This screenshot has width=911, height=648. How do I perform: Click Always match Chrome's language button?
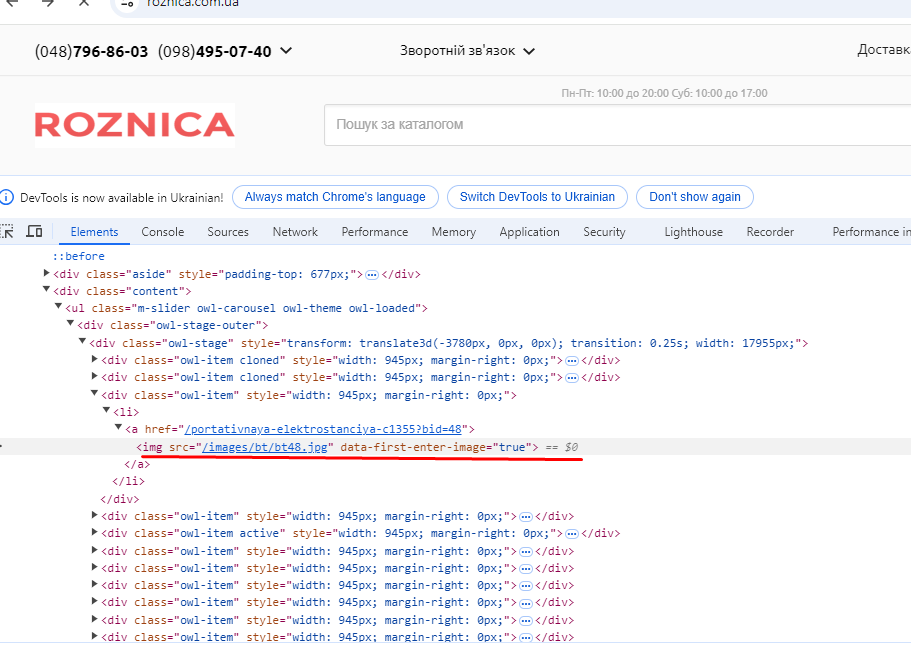coord(335,197)
